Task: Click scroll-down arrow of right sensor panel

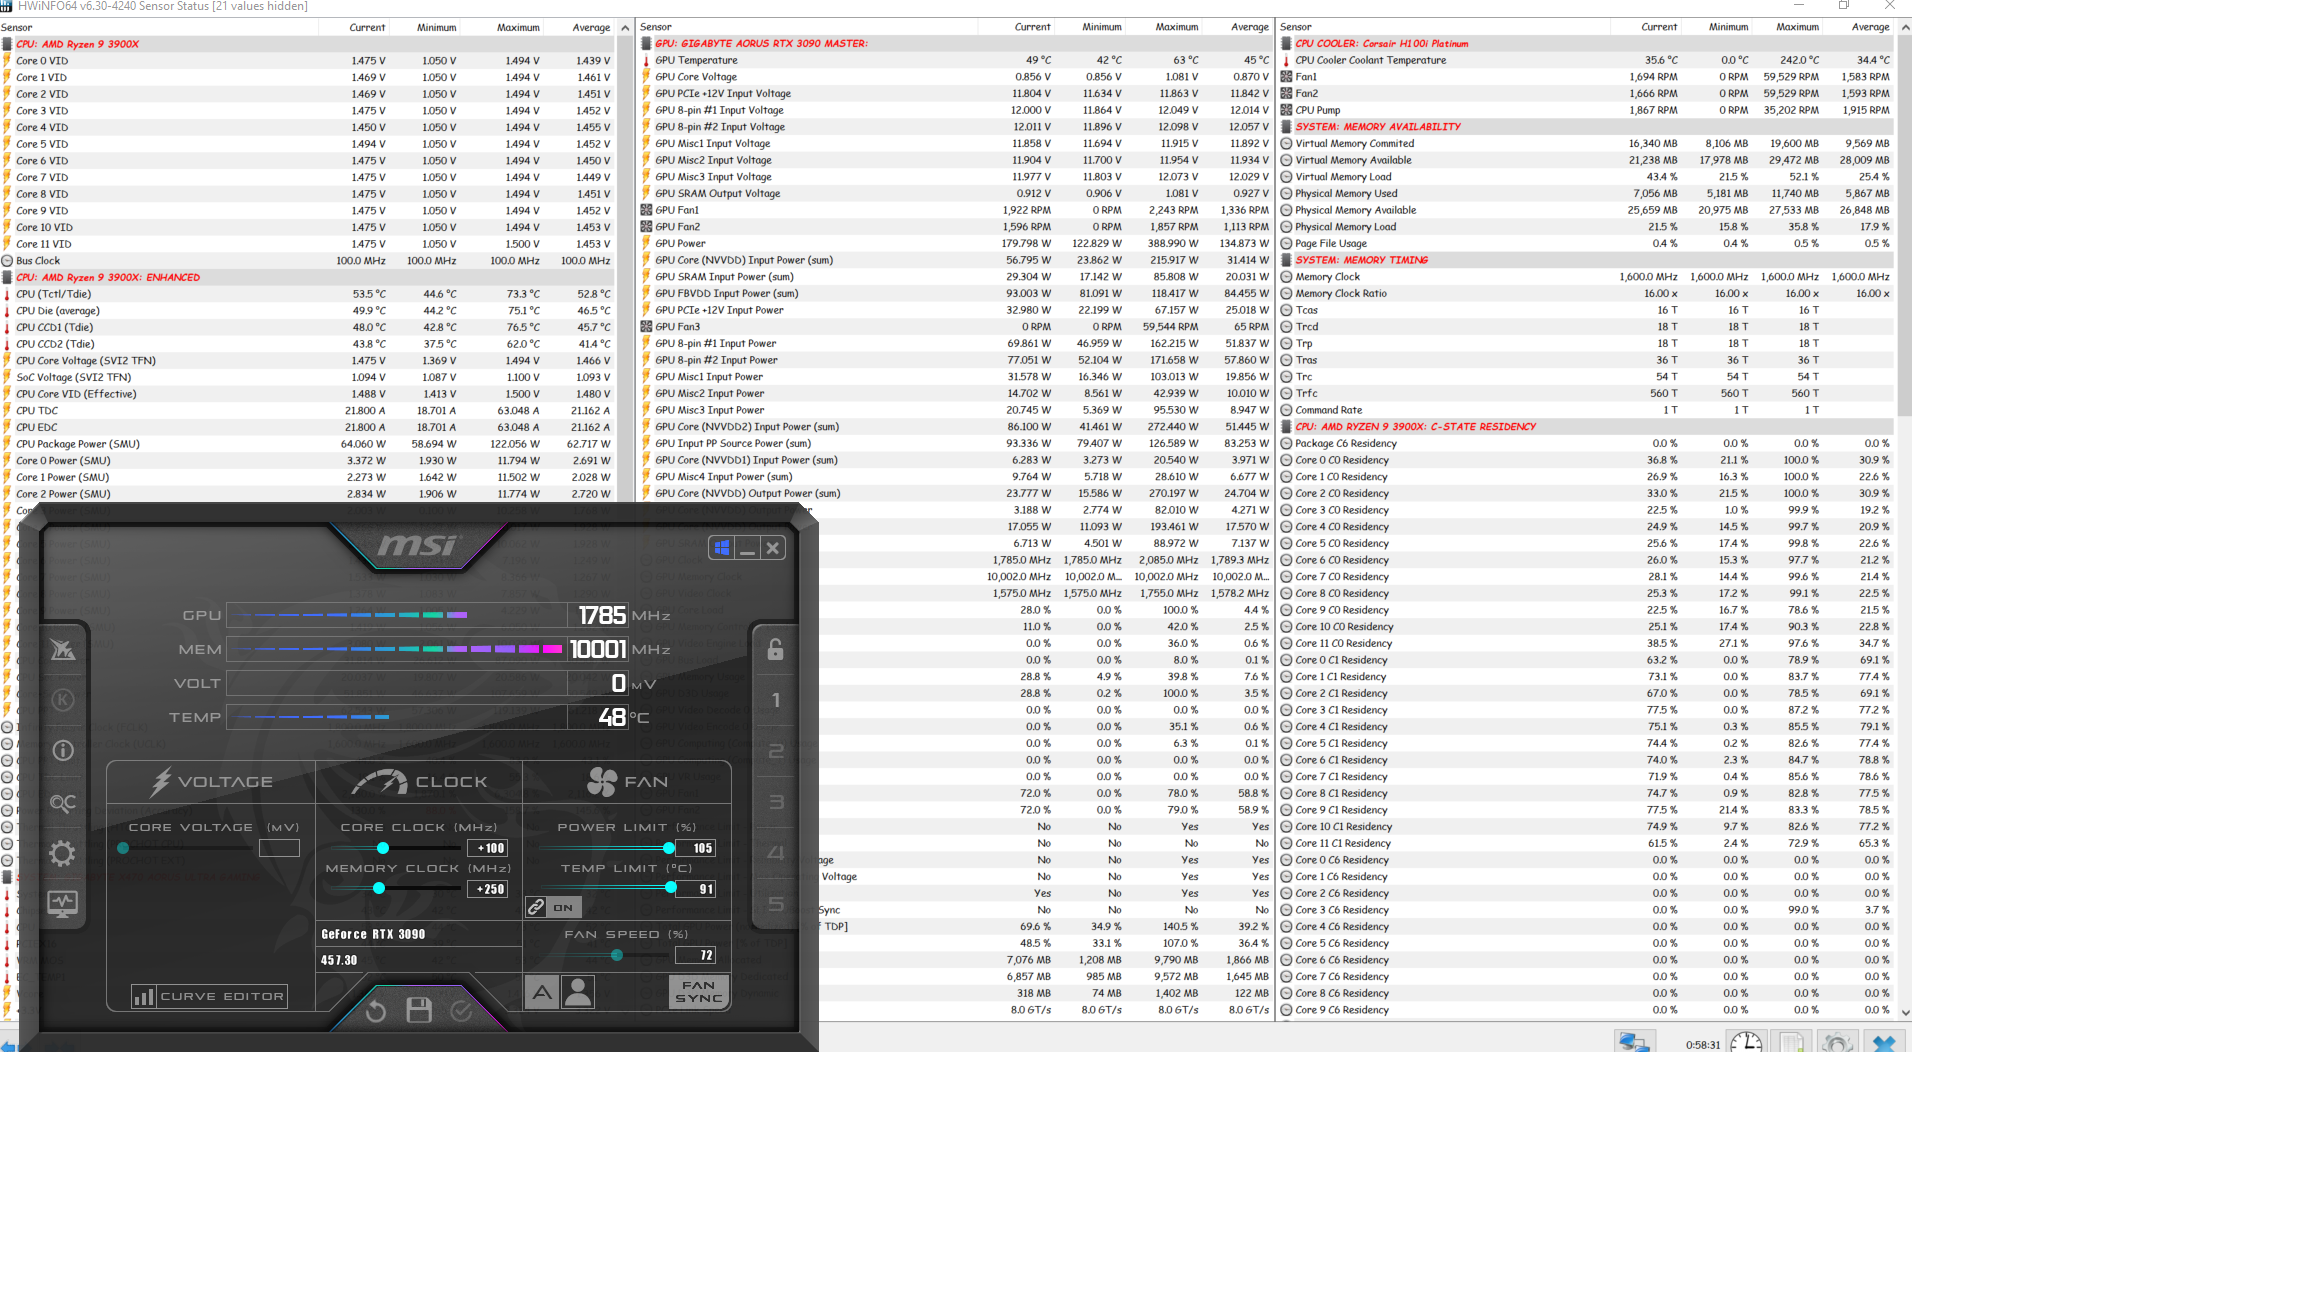Action: (1905, 1012)
